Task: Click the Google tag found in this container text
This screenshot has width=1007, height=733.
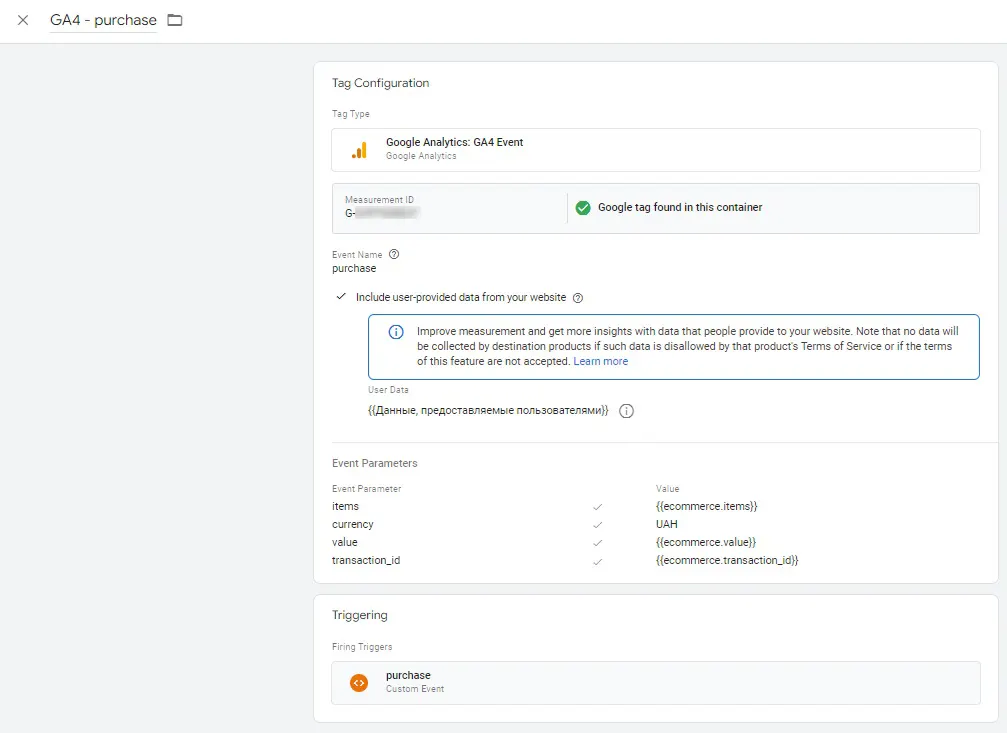Action: tap(680, 208)
